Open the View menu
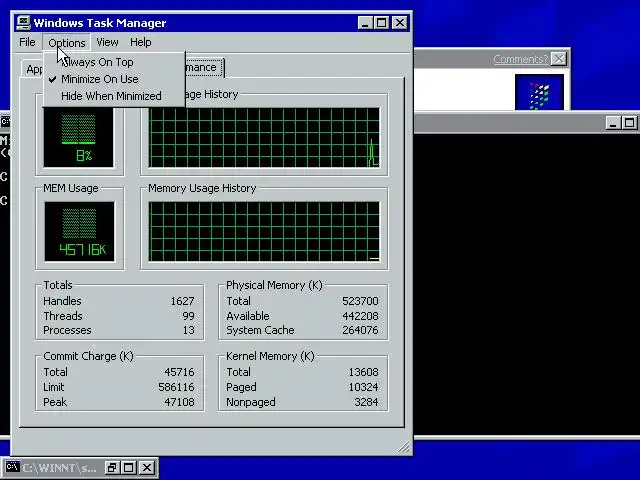This screenshot has height=480, width=640. click(x=107, y=42)
